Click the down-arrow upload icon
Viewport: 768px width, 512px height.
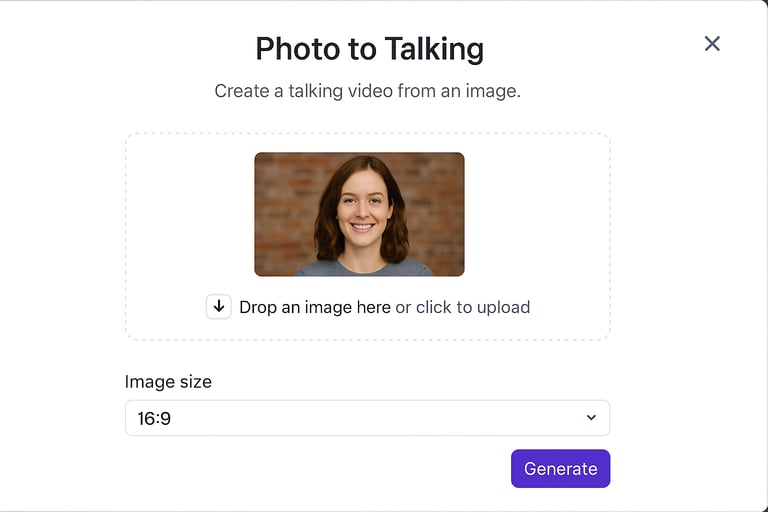click(x=218, y=307)
